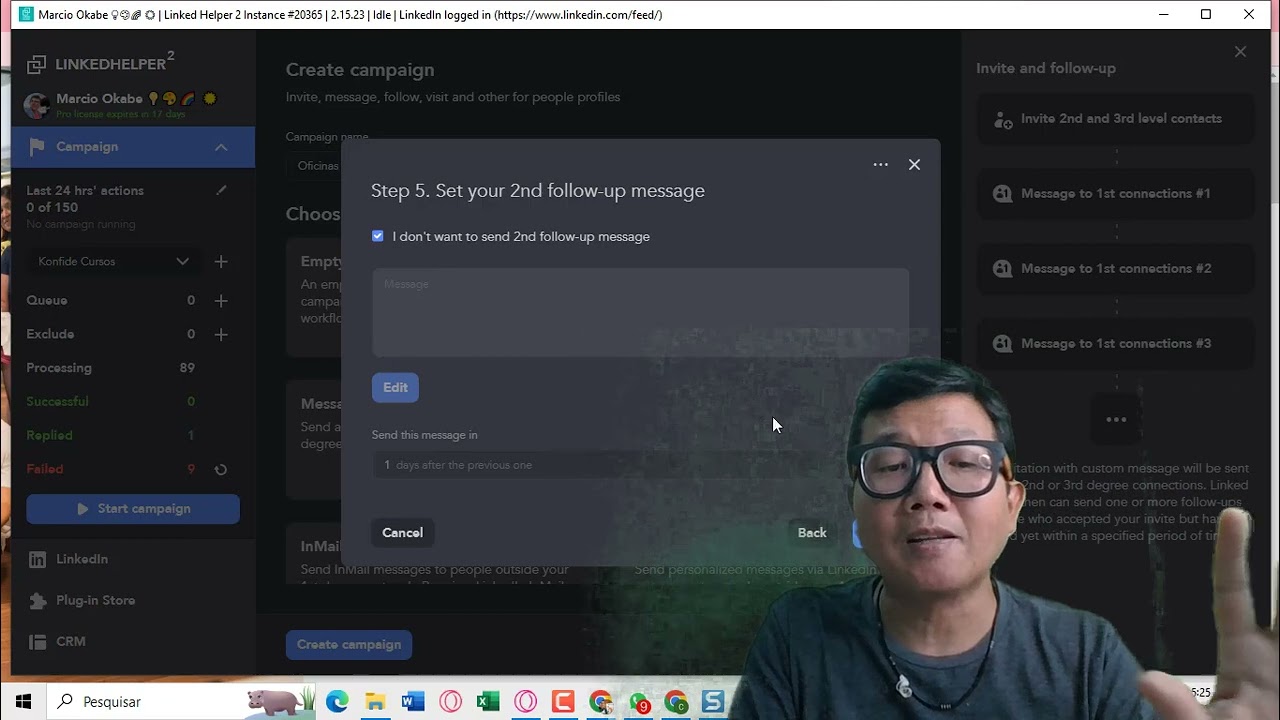1280x720 pixels.
Task: Add a new campaign with plus icon
Action: point(221,261)
